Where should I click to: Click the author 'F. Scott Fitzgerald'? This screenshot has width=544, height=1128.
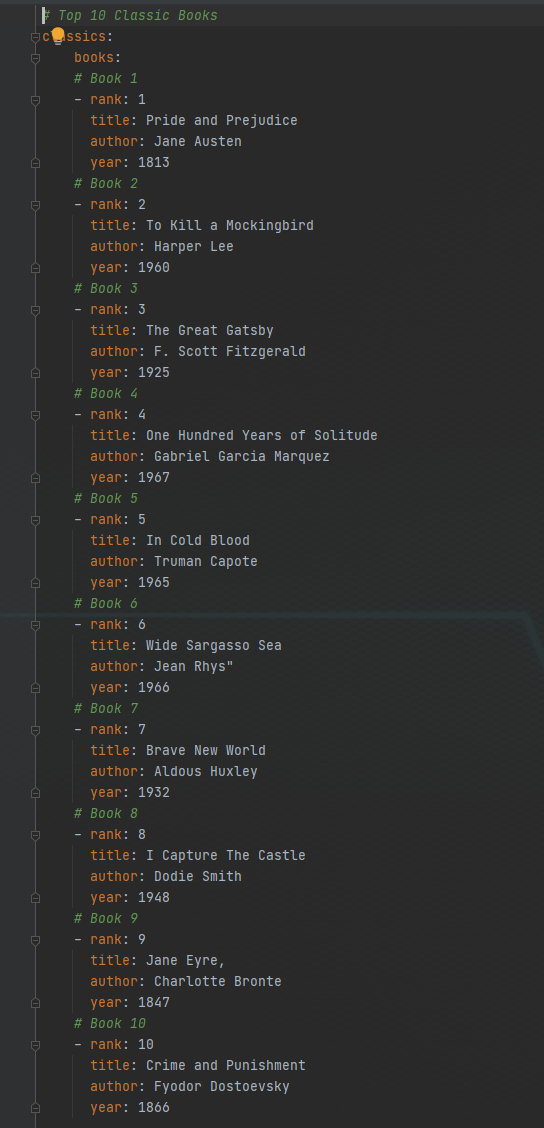tap(230, 352)
